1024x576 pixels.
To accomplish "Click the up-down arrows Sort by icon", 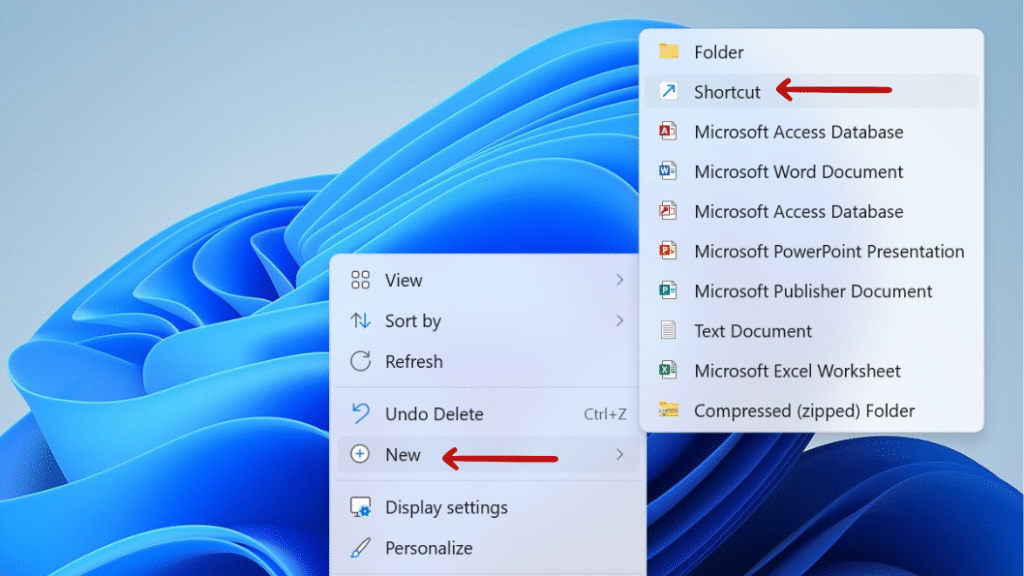I will [360, 321].
